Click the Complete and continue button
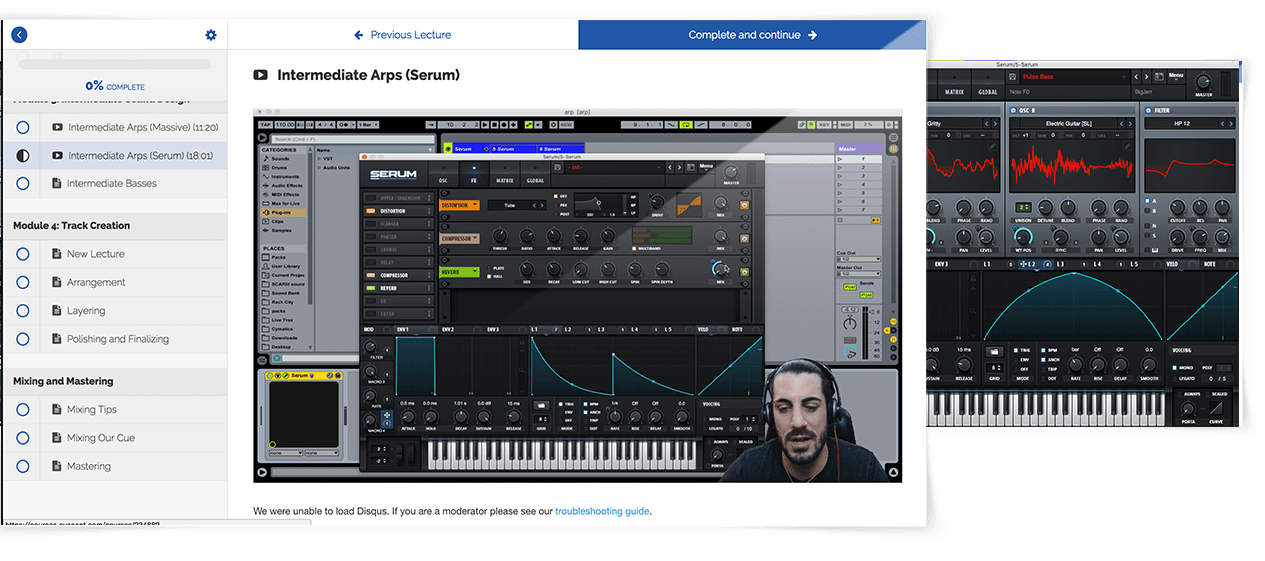The height and width of the screenshot is (561, 1265). click(752, 35)
